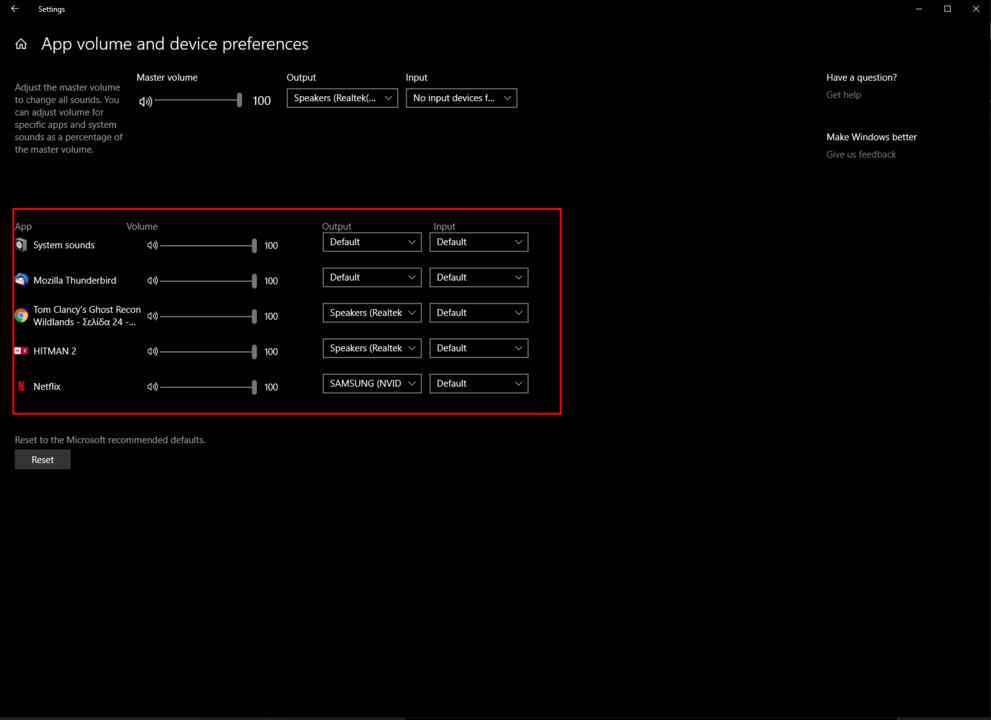Open Mozilla Thunderbird Output dropdown

(372, 278)
